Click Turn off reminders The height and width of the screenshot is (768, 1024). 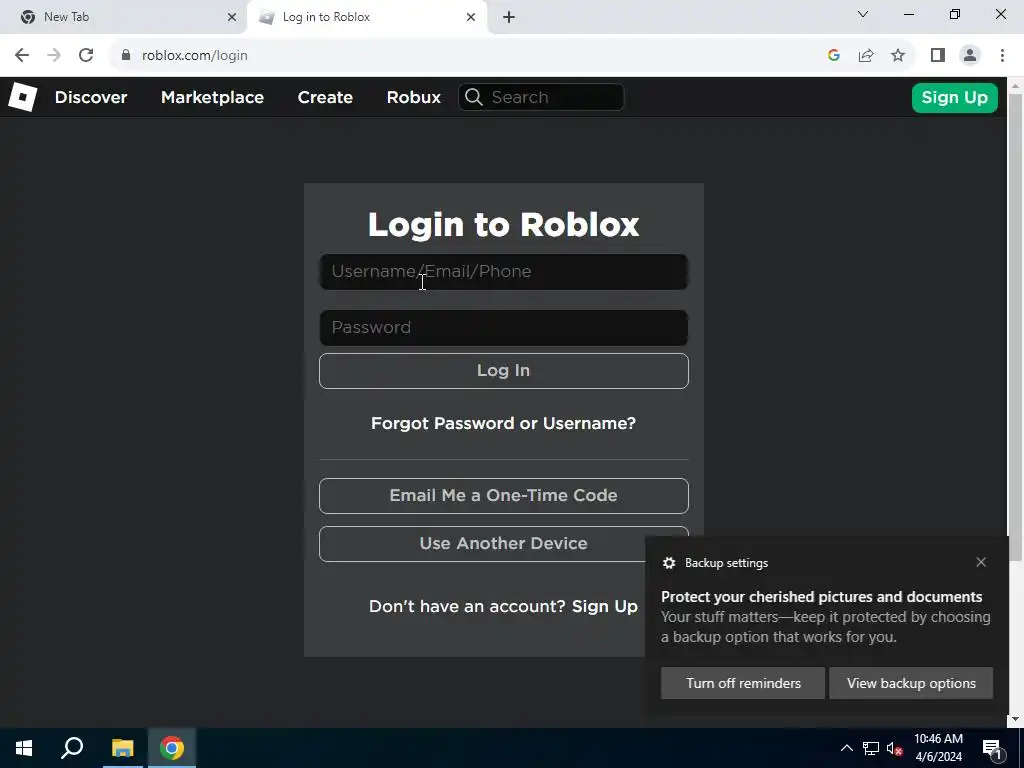tap(743, 683)
